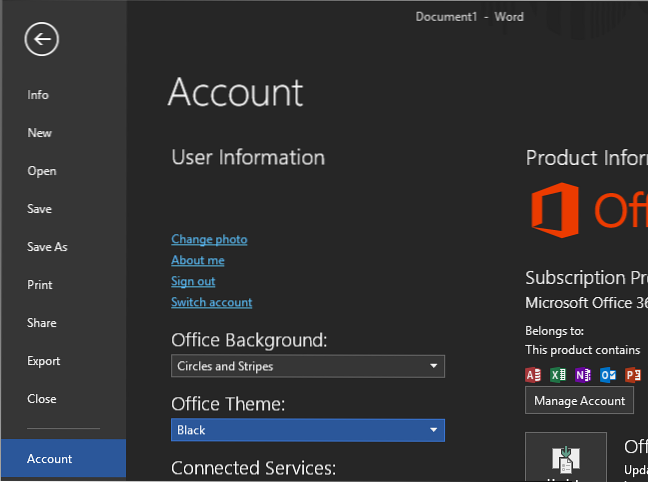Select Export in the sidebar
Image resolution: width=648 pixels, height=482 pixels.
(44, 361)
